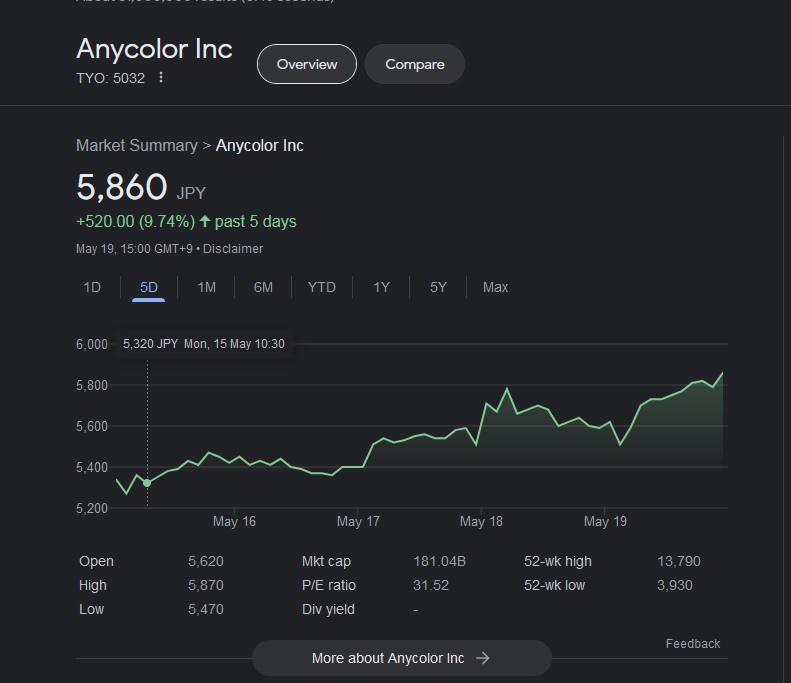791x683 pixels.
Task: Click the Low value 5,470
Action: [x=206, y=609]
